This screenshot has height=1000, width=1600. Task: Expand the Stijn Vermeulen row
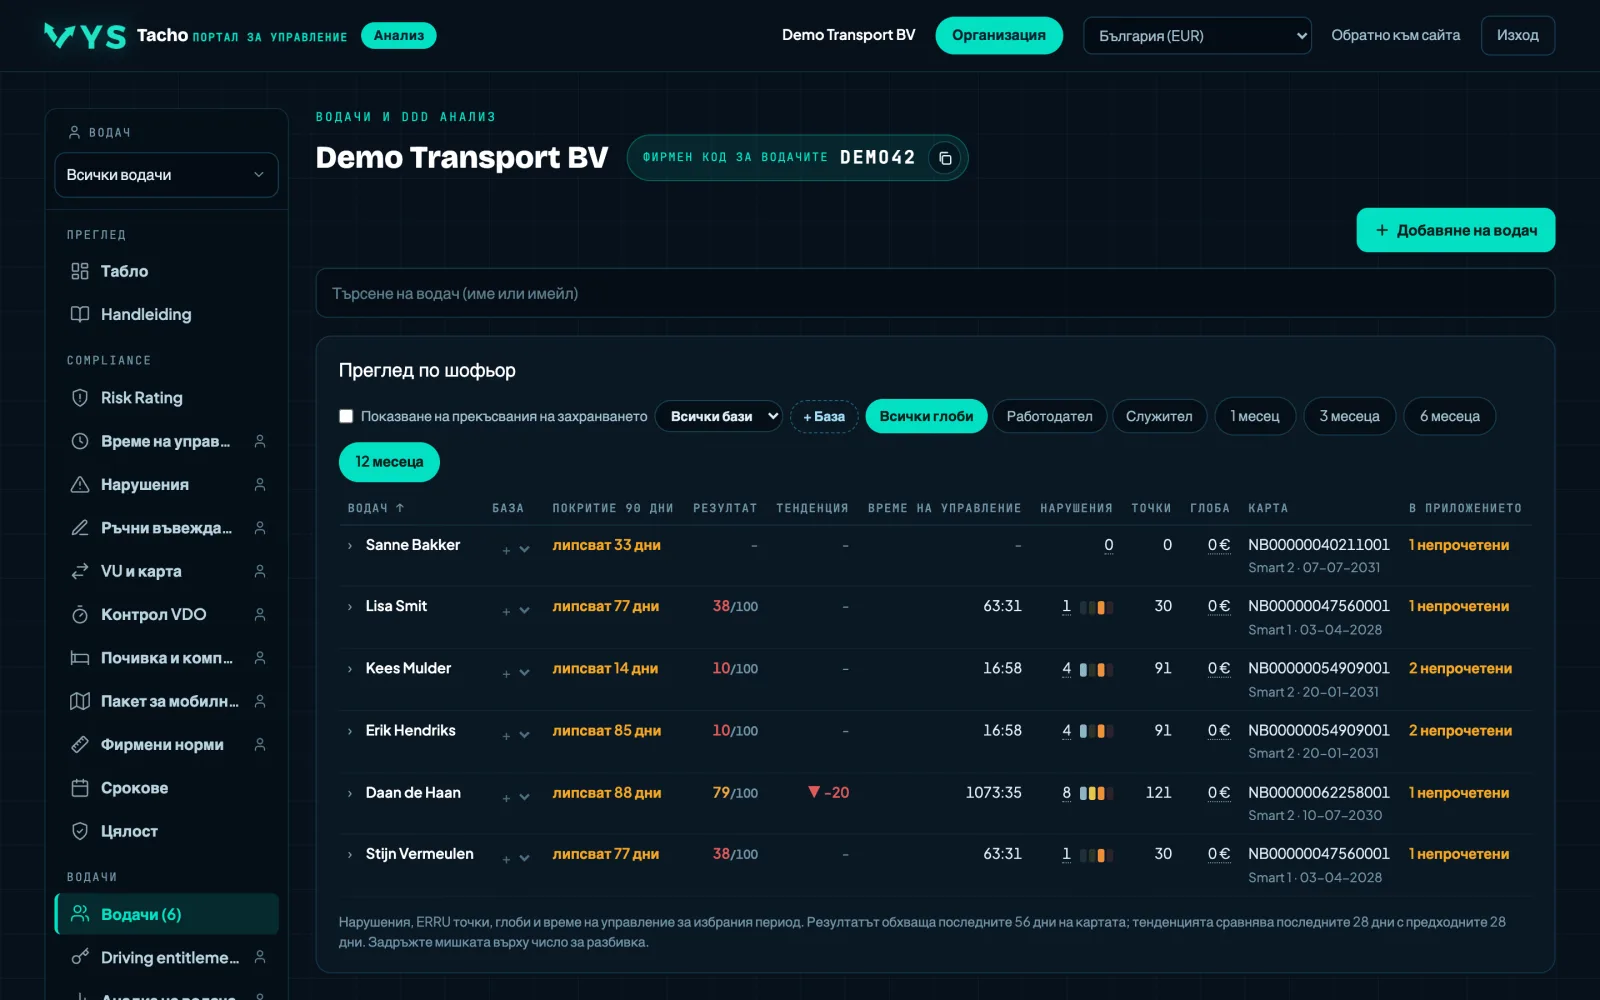click(350, 855)
